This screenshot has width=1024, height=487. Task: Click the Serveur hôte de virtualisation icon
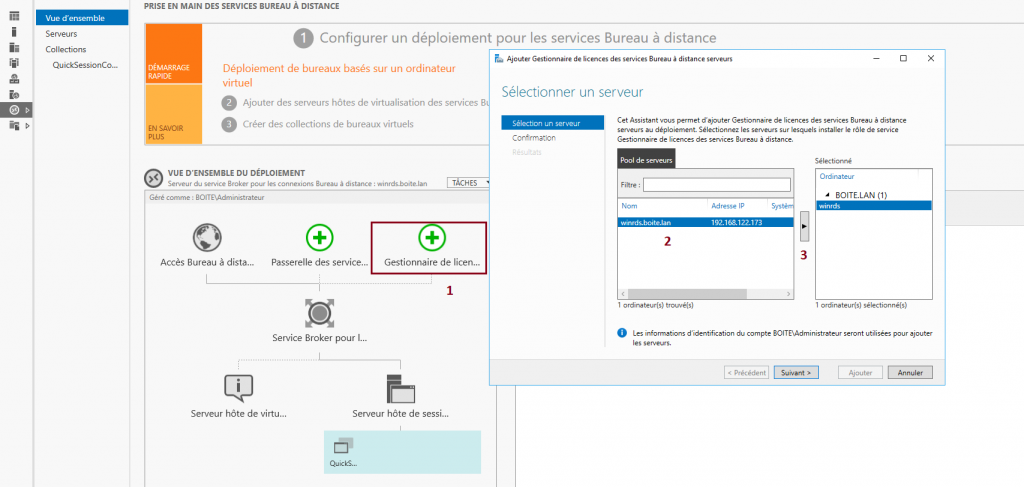(238, 387)
